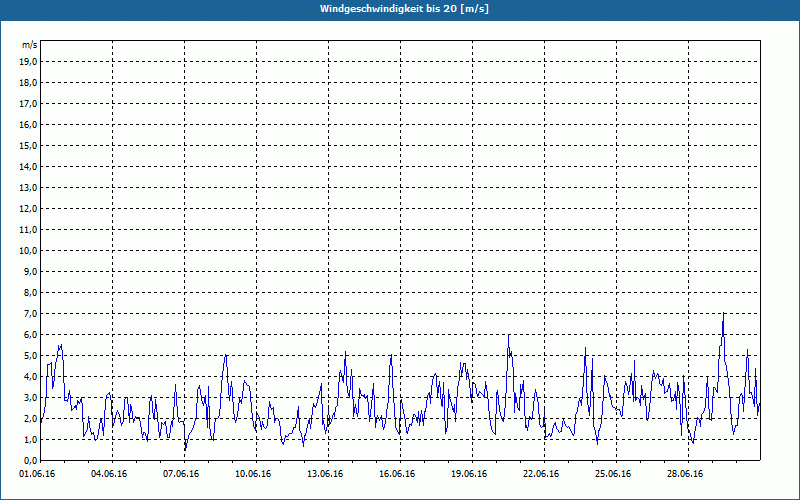Select the 10,0 y-axis label
800x500 pixels.
tap(29, 251)
